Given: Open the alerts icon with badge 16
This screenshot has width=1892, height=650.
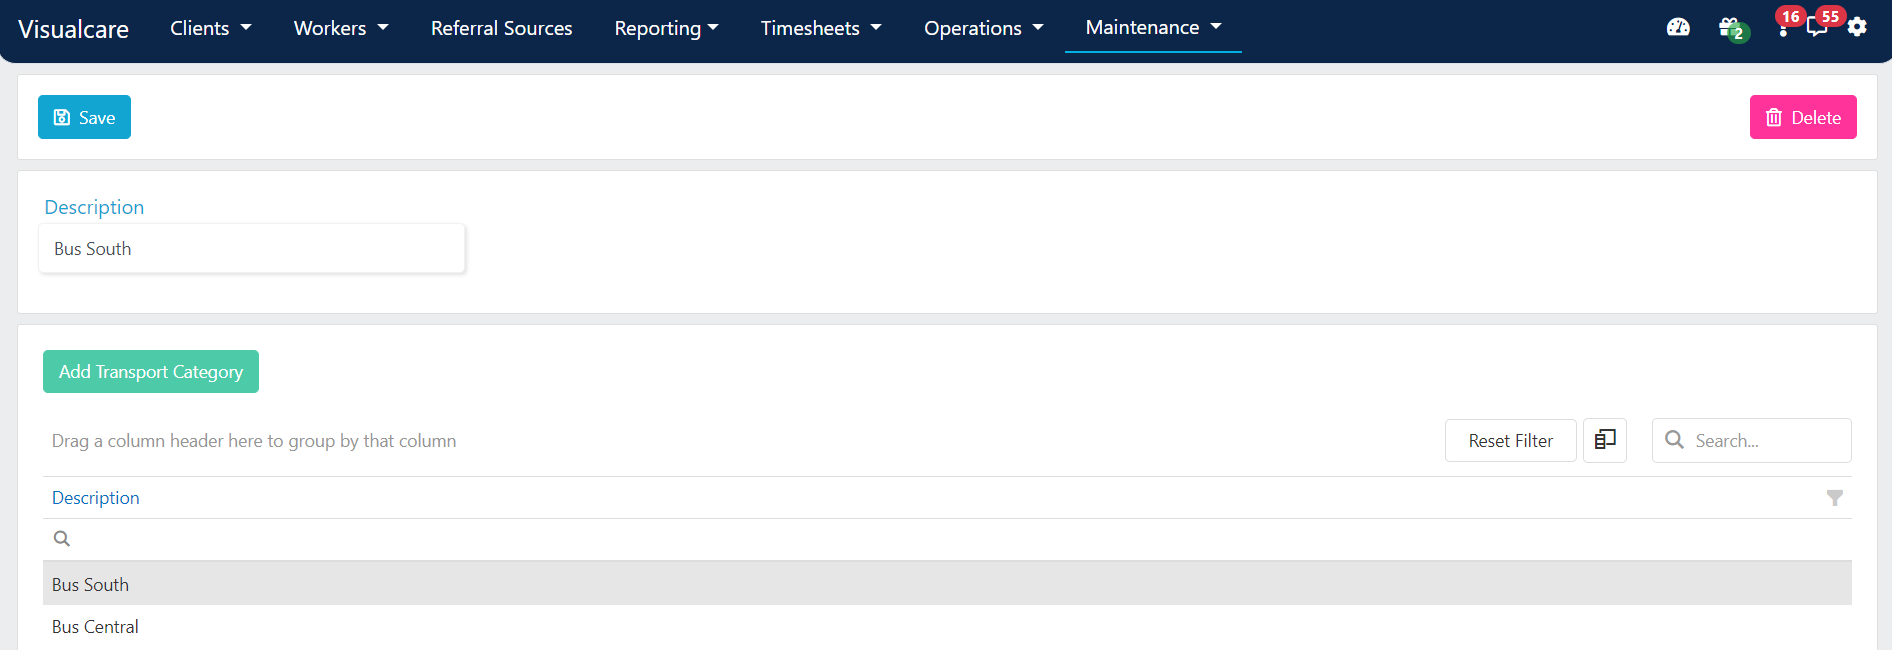Looking at the screenshot, I should coord(1784,27).
